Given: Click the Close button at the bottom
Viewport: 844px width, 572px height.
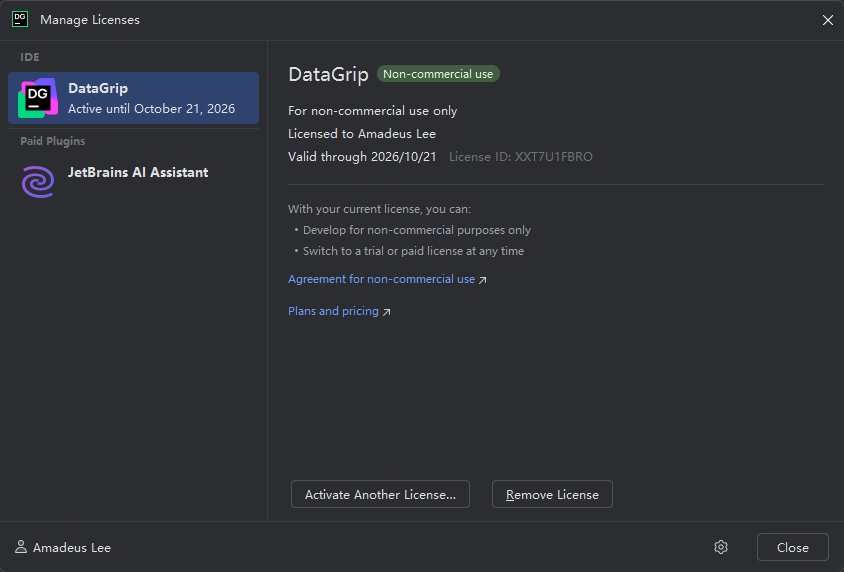Looking at the screenshot, I should click(x=792, y=547).
